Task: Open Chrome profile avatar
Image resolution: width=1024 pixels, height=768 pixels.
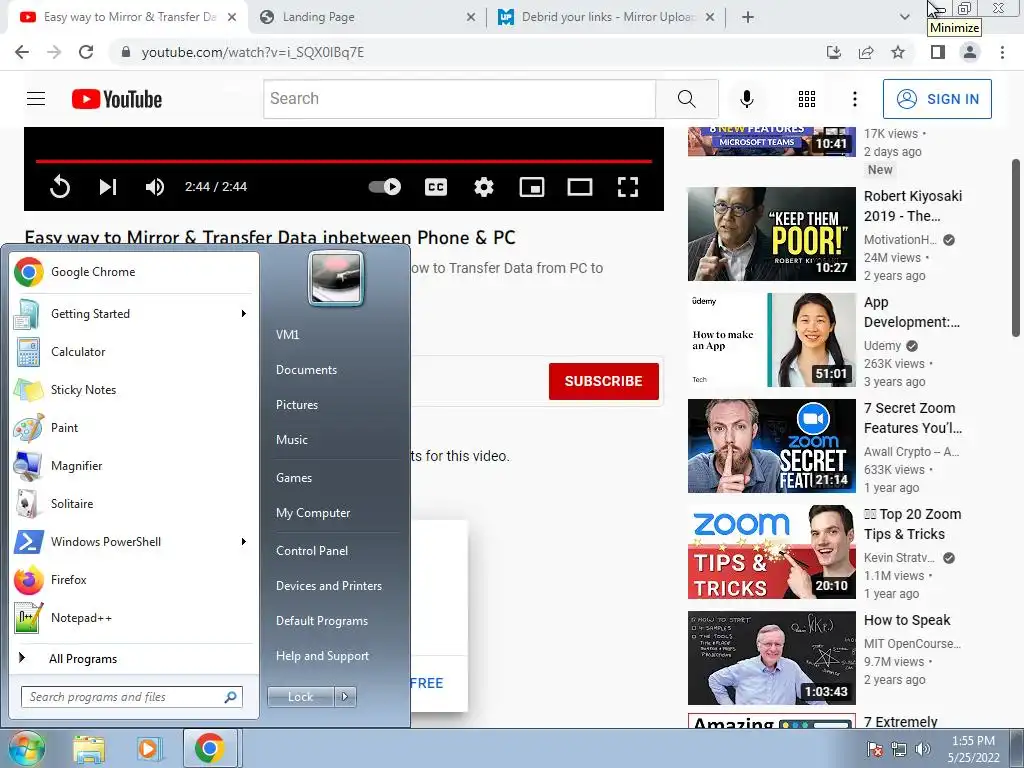Action: coord(970,52)
